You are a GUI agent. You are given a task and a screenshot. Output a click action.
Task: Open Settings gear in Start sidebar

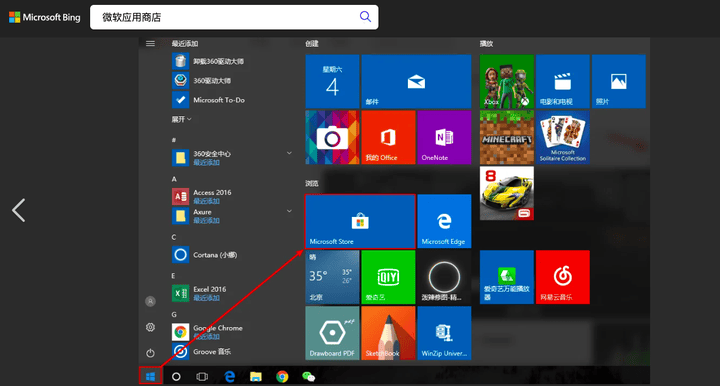(150, 327)
